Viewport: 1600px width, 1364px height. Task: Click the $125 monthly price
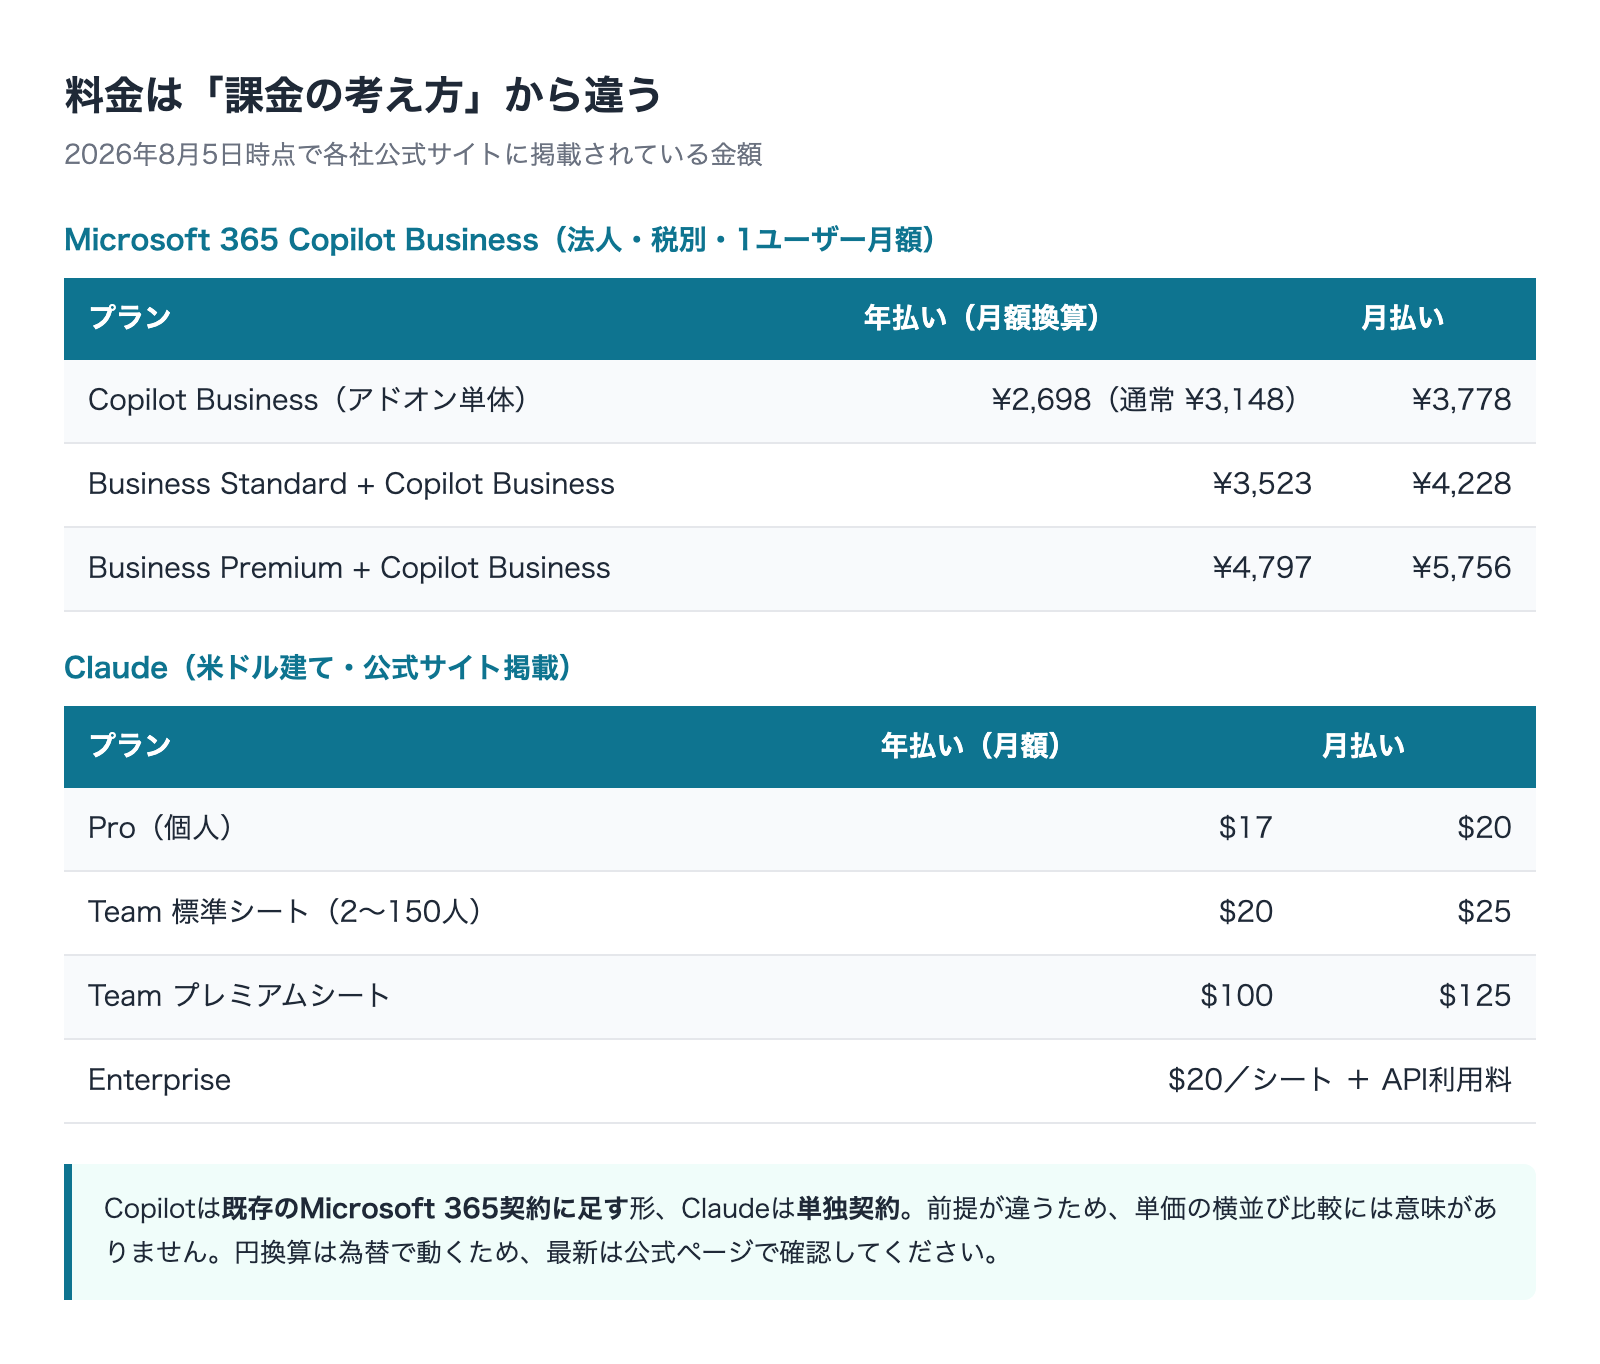coord(1475,996)
